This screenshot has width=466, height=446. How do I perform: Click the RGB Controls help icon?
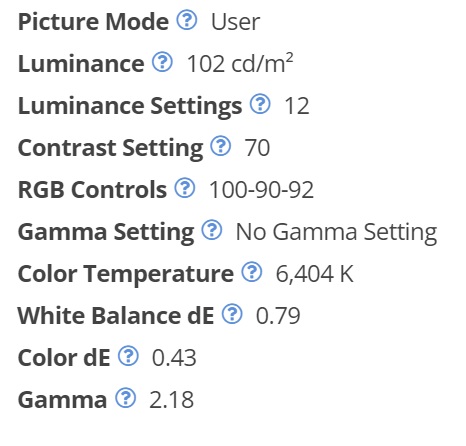pos(185,188)
